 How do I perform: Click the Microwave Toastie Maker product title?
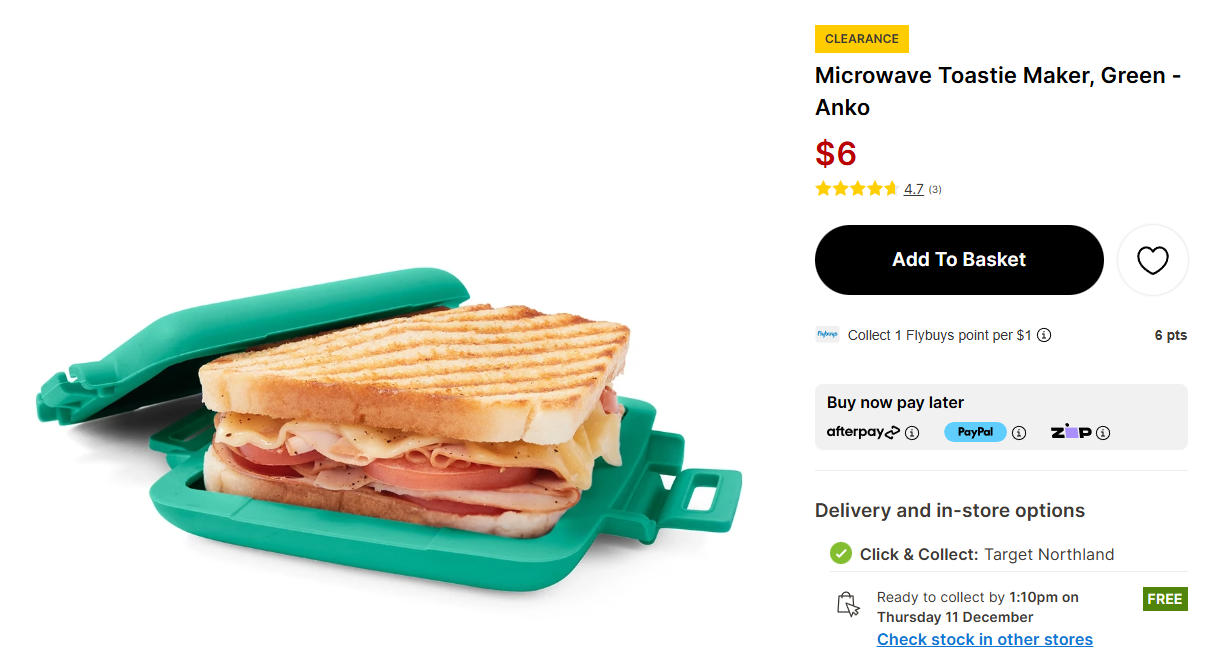pyautogui.click(x=997, y=91)
